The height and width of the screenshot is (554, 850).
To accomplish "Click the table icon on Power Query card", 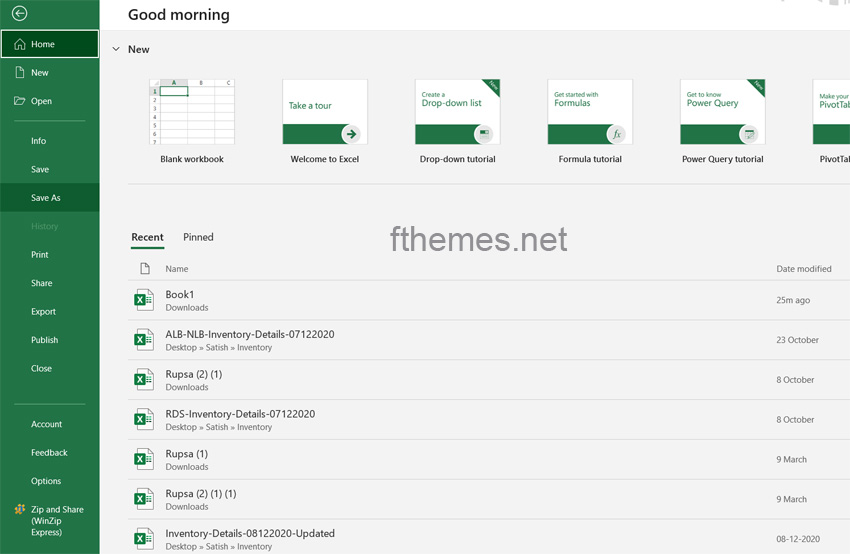I will click(749, 134).
